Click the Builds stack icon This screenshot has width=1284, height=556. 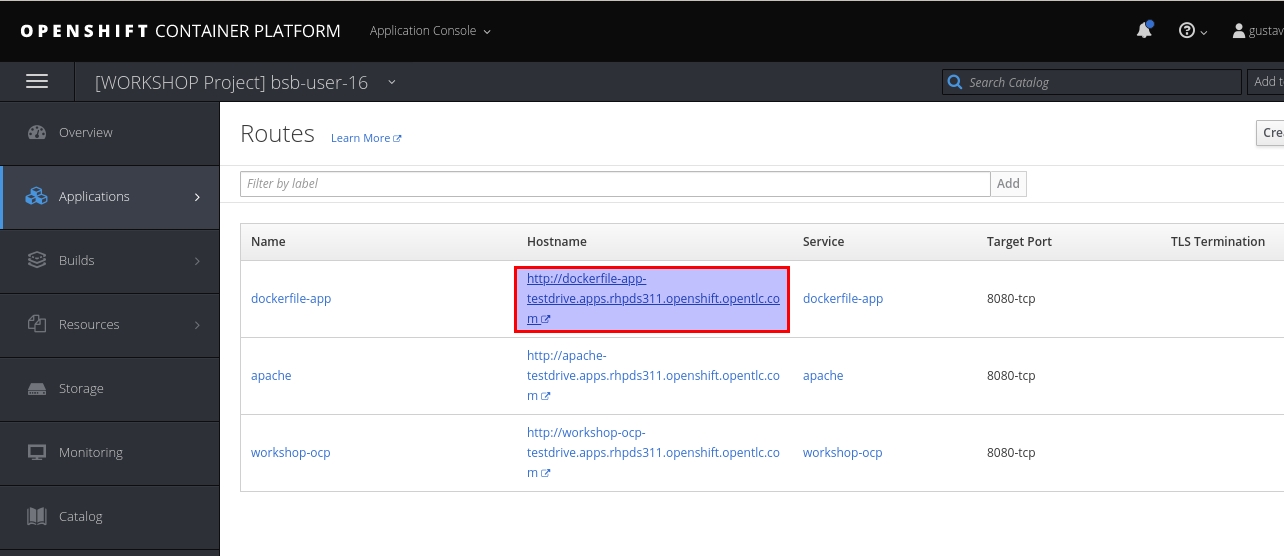[x=37, y=261]
